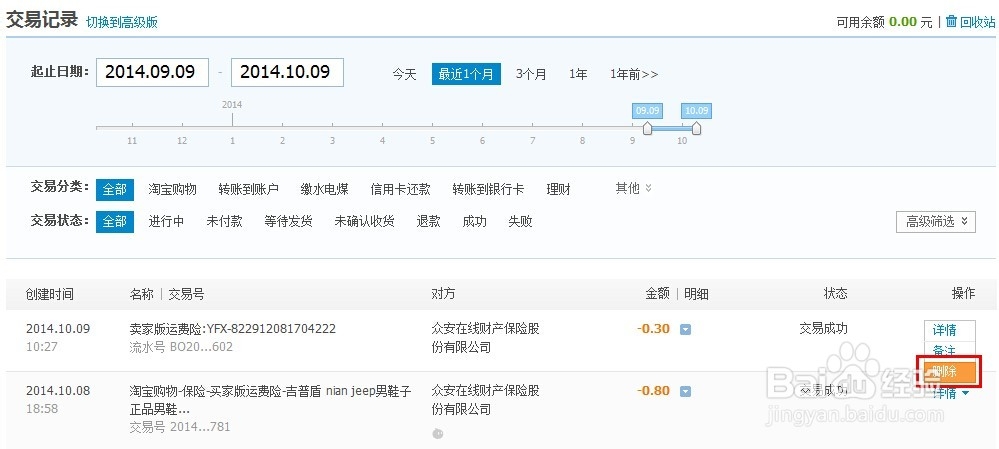Select 全部 in the 交易状态 filter
The image size is (999, 449).
pyautogui.click(x=114, y=221)
